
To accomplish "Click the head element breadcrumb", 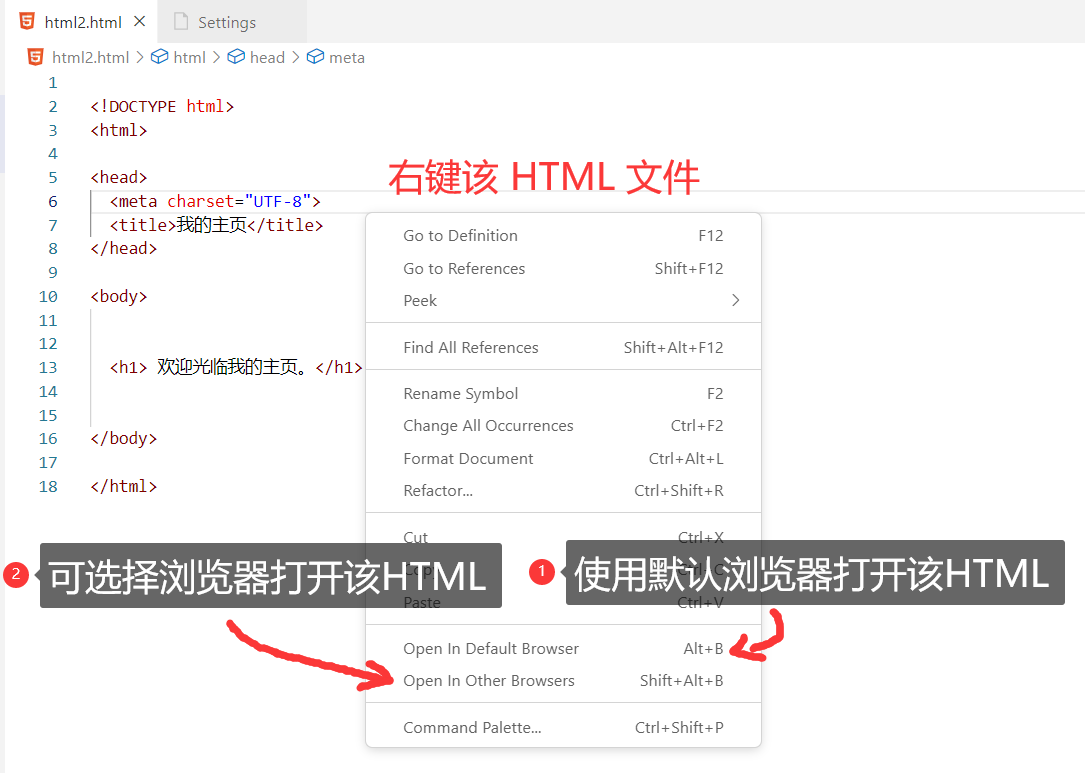I will click(x=267, y=57).
